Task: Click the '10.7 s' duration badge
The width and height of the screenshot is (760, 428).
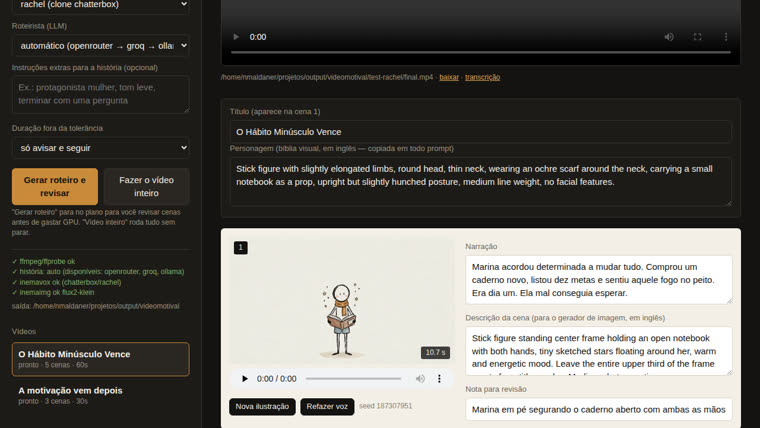Action: 435,352
